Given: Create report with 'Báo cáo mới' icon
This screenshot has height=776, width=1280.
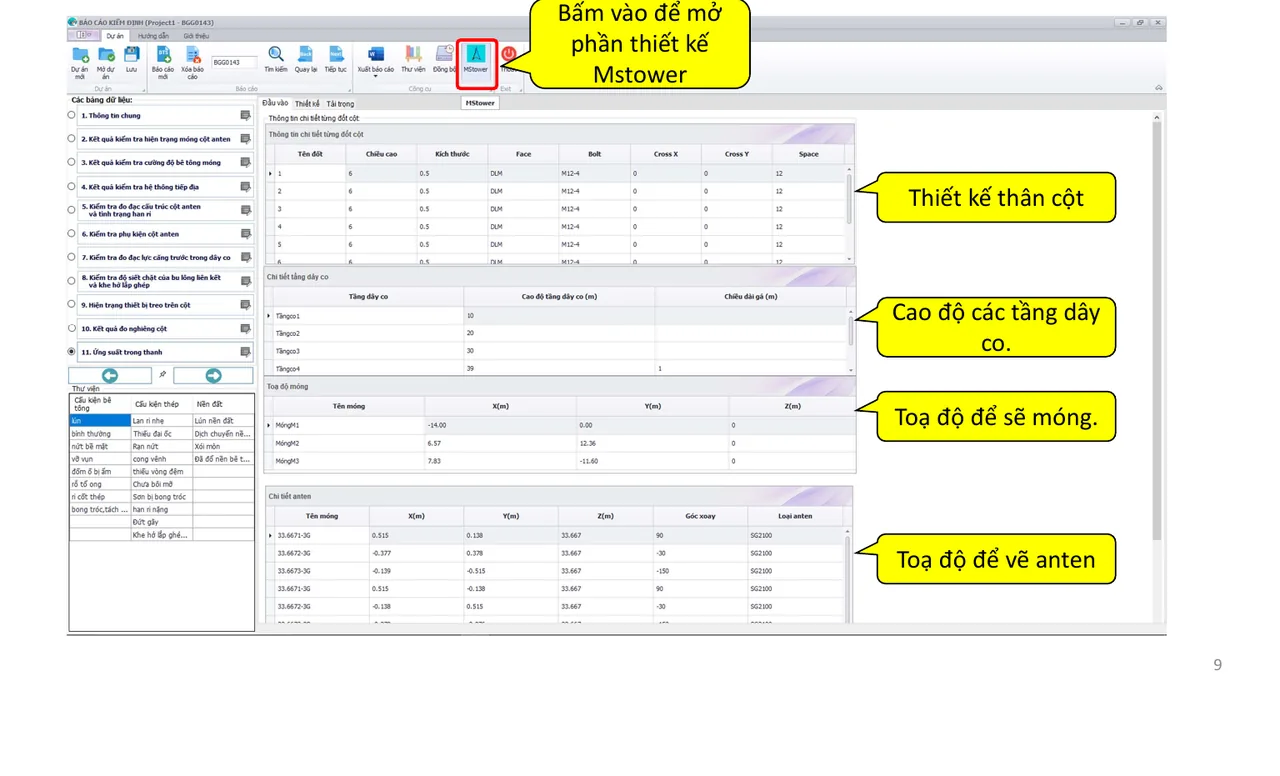Looking at the screenshot, I should (163, 54).
